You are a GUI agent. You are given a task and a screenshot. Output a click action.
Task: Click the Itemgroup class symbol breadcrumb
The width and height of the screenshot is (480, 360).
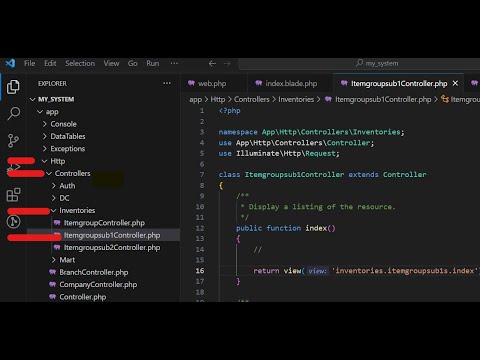(460, 99)
